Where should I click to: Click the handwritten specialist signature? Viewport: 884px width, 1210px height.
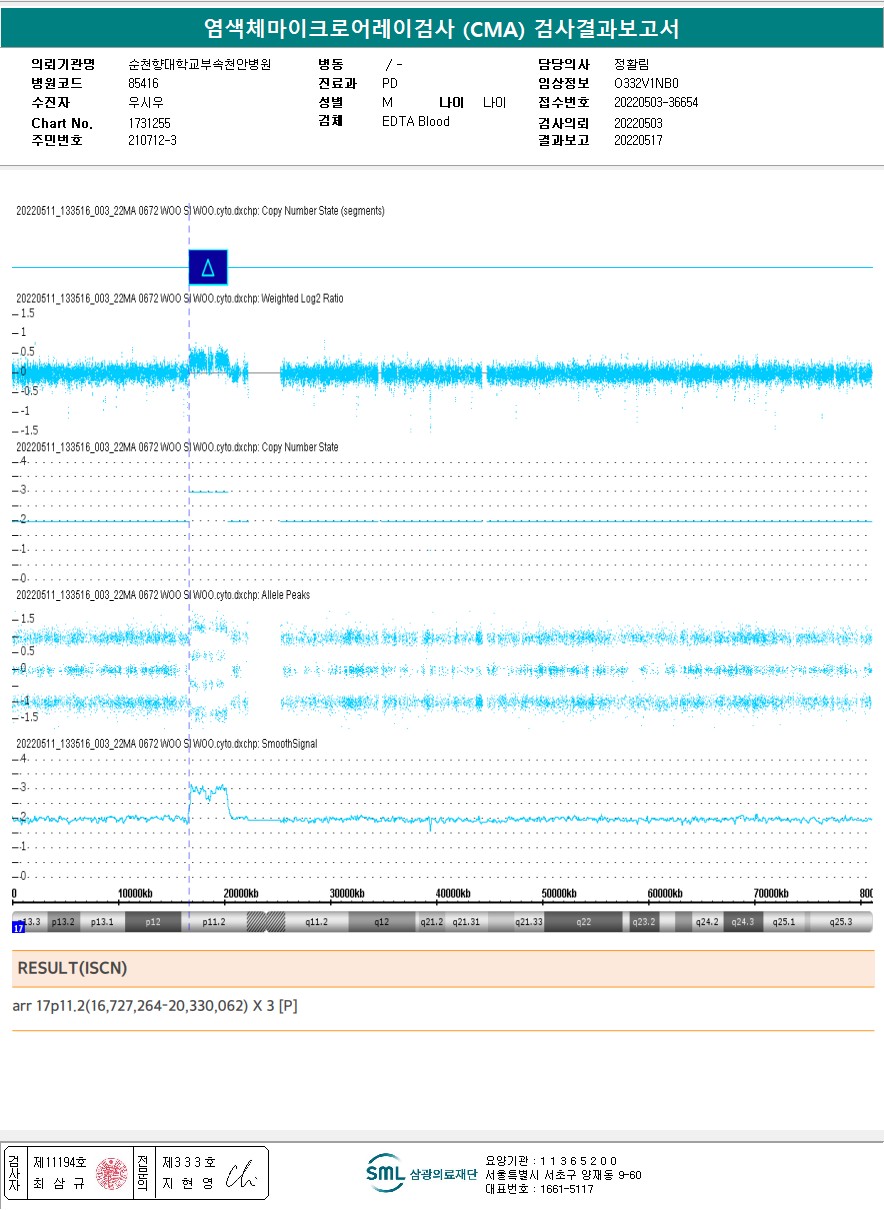pyautogui.click(x=240, y=1174)
